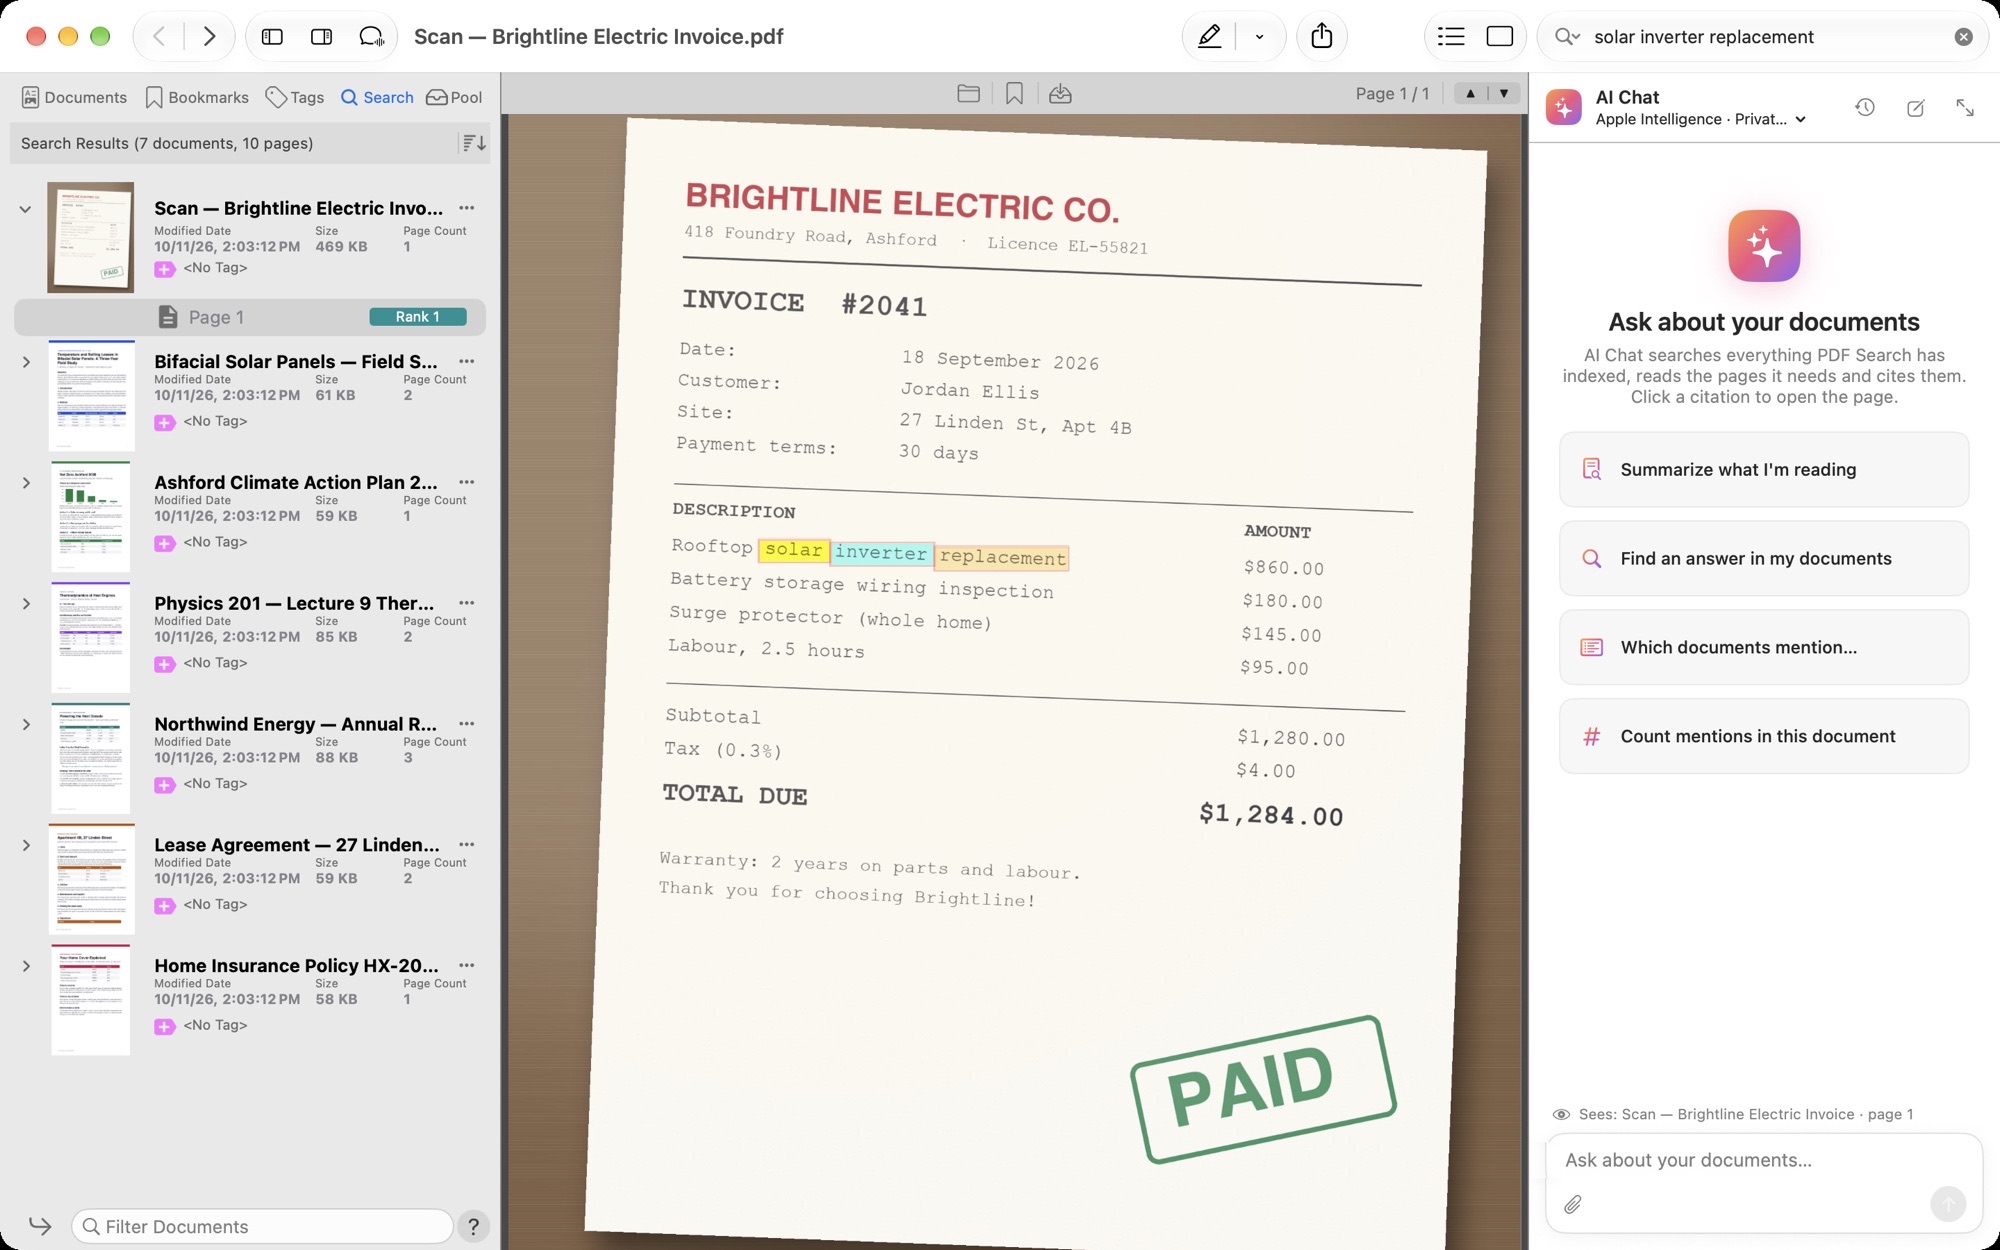Switch to the Pool tab
Viewport: 2000px width, 1250px height.
point(455,97)
